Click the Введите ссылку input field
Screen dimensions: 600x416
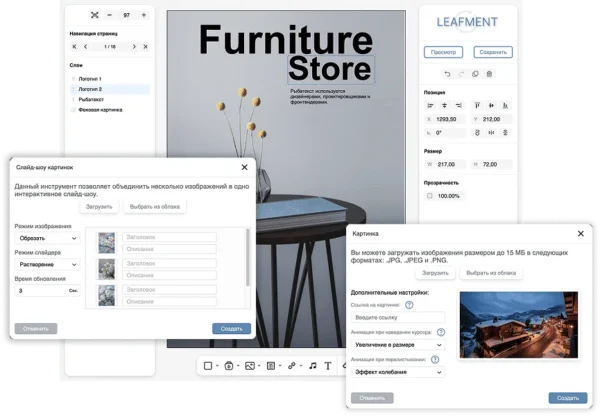click(x=398, y=317)
